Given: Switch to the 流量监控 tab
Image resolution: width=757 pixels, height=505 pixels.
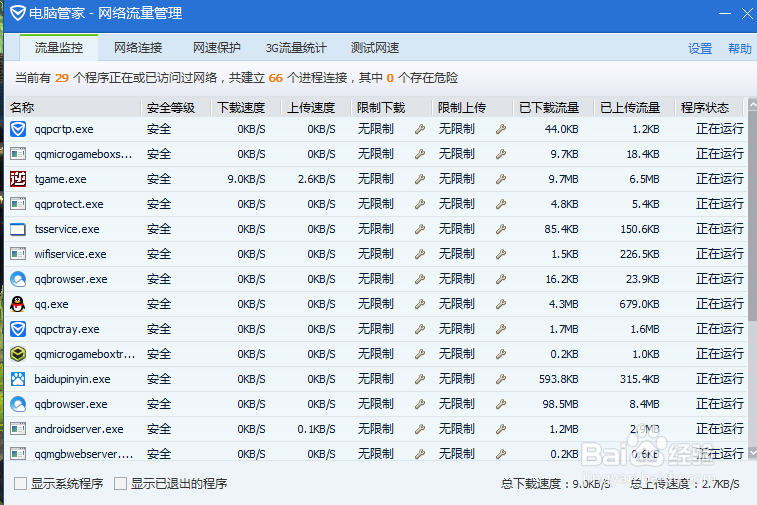Looking at the screenshot, I should 58,47.
